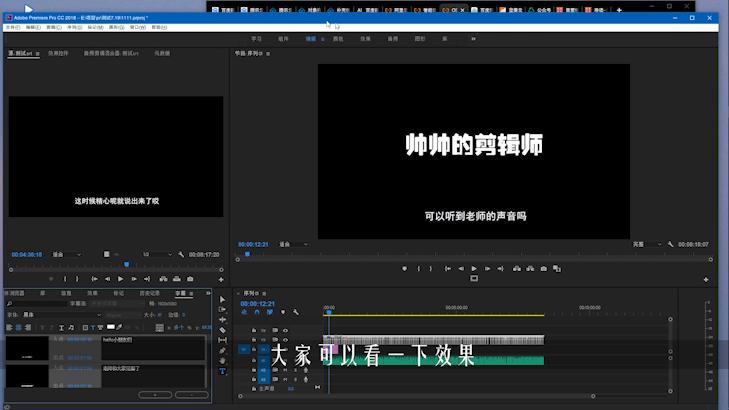Select the Type tool
The image size is (729, 410).
click(x=222, y=371)
